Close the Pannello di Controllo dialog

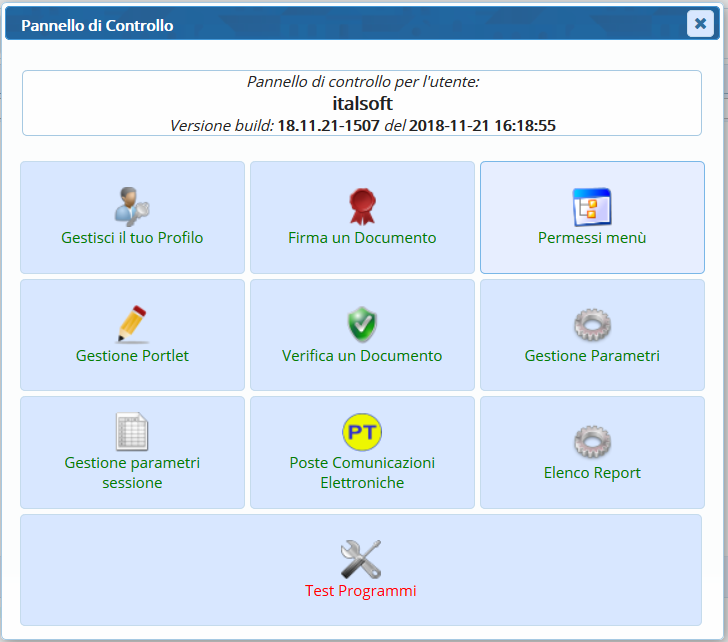(x=700, y=24)
